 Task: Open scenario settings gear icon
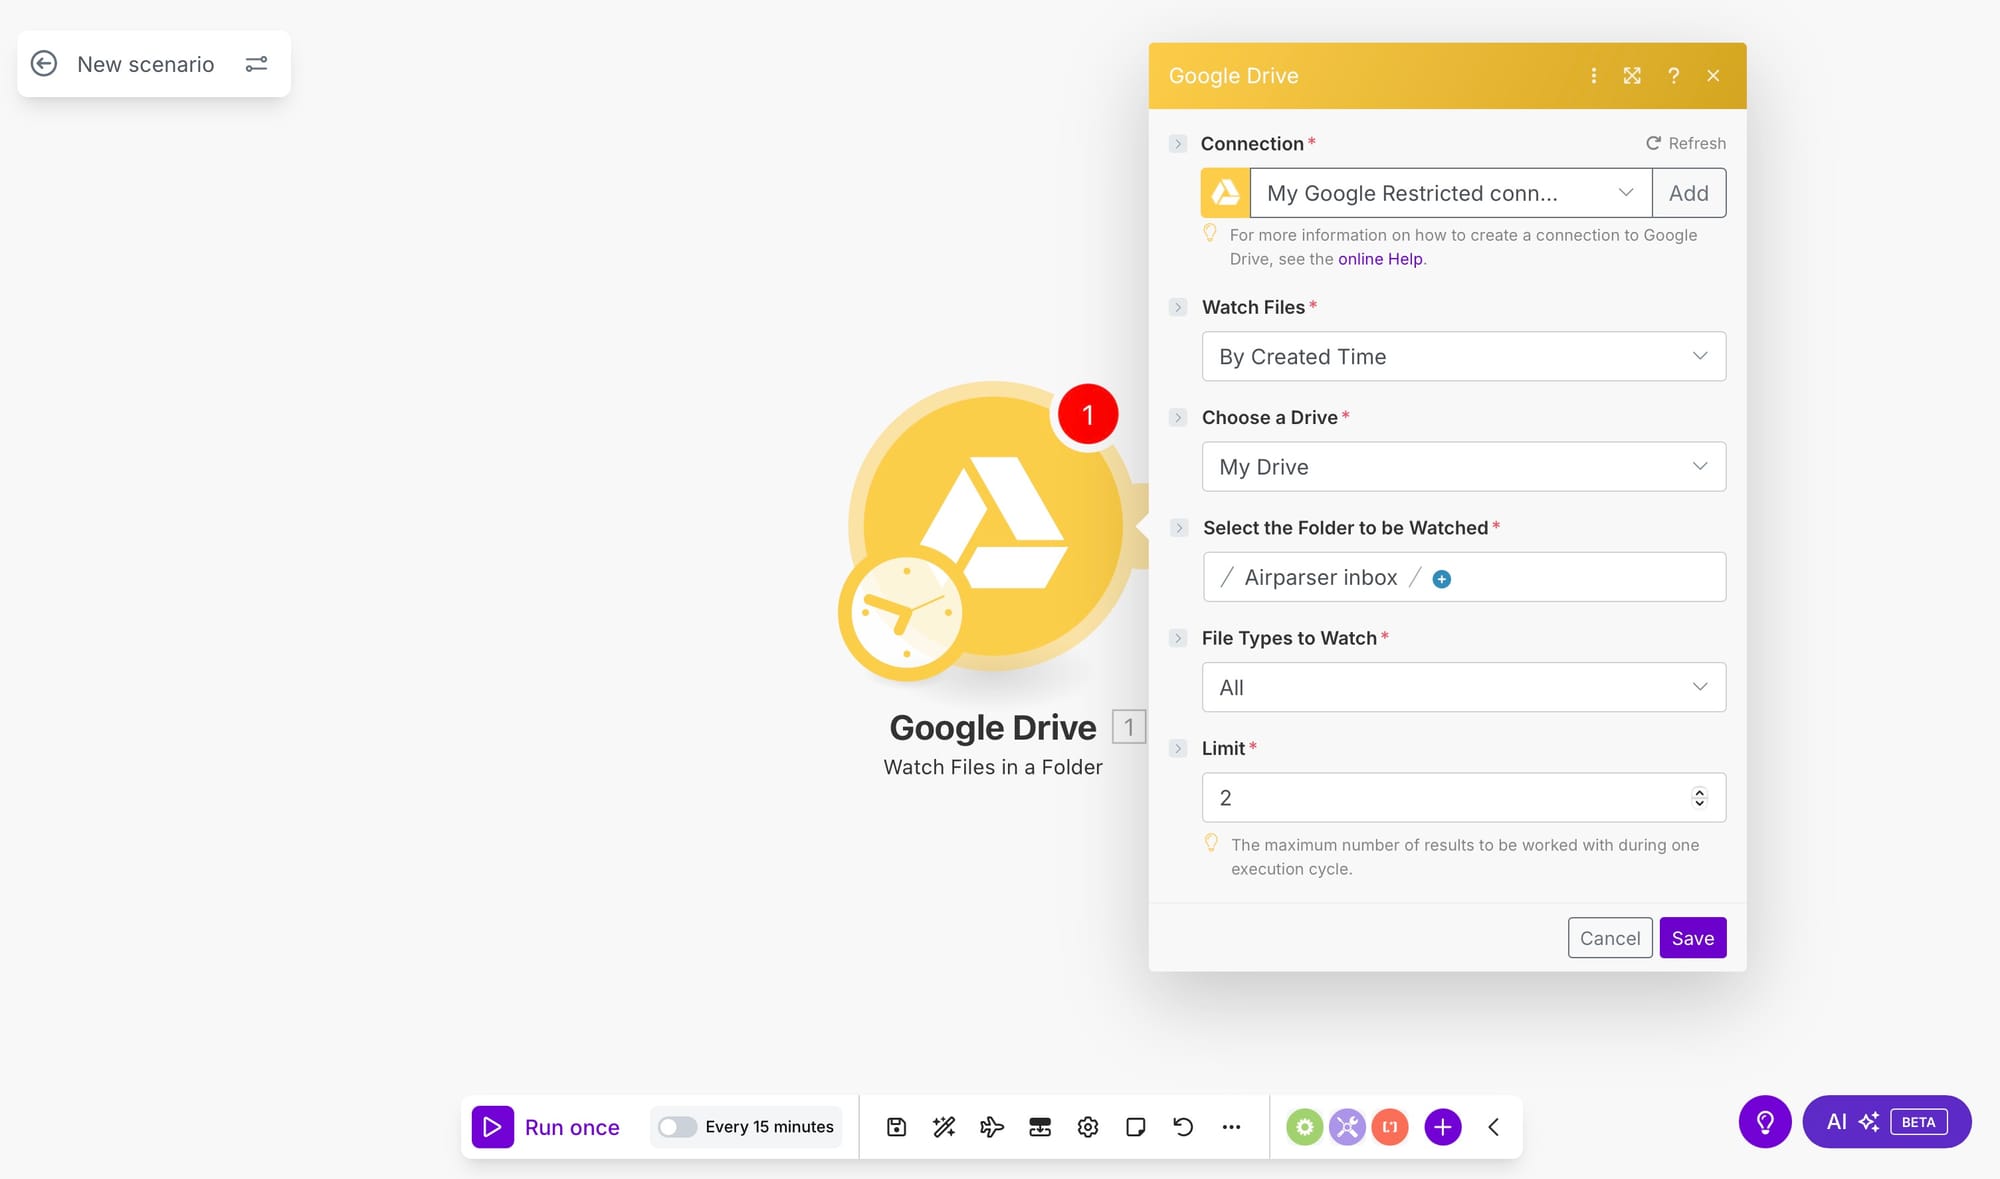pos(1088,1127)
